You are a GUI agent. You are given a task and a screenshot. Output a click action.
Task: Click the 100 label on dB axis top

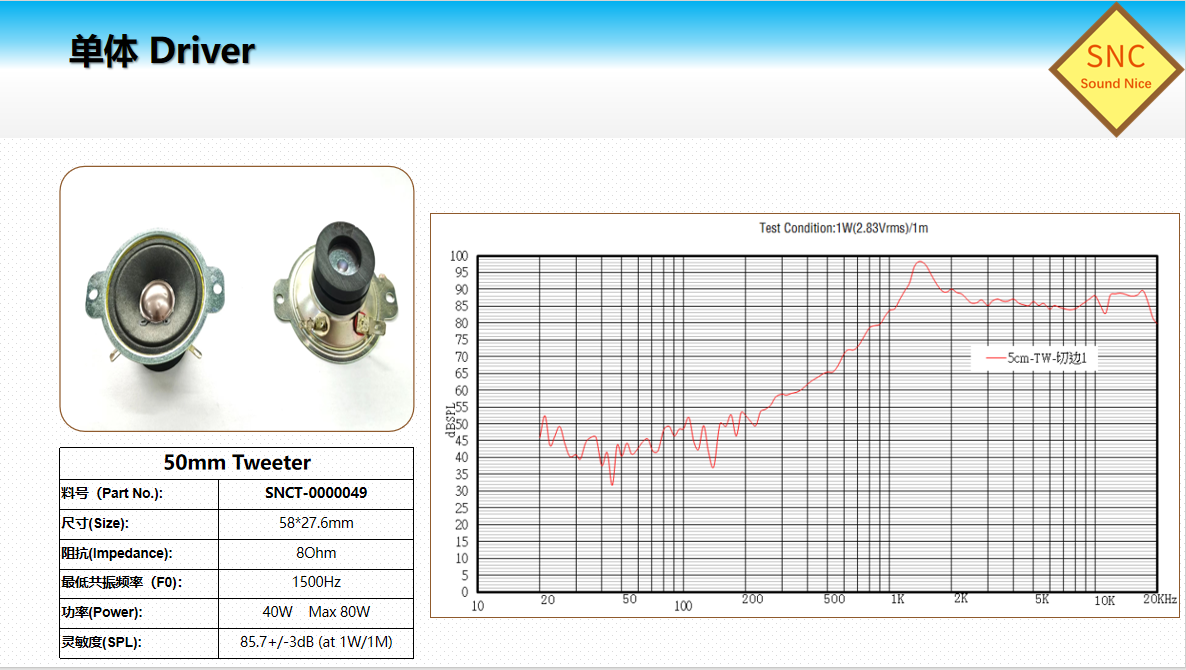click(x=458, y=256)
